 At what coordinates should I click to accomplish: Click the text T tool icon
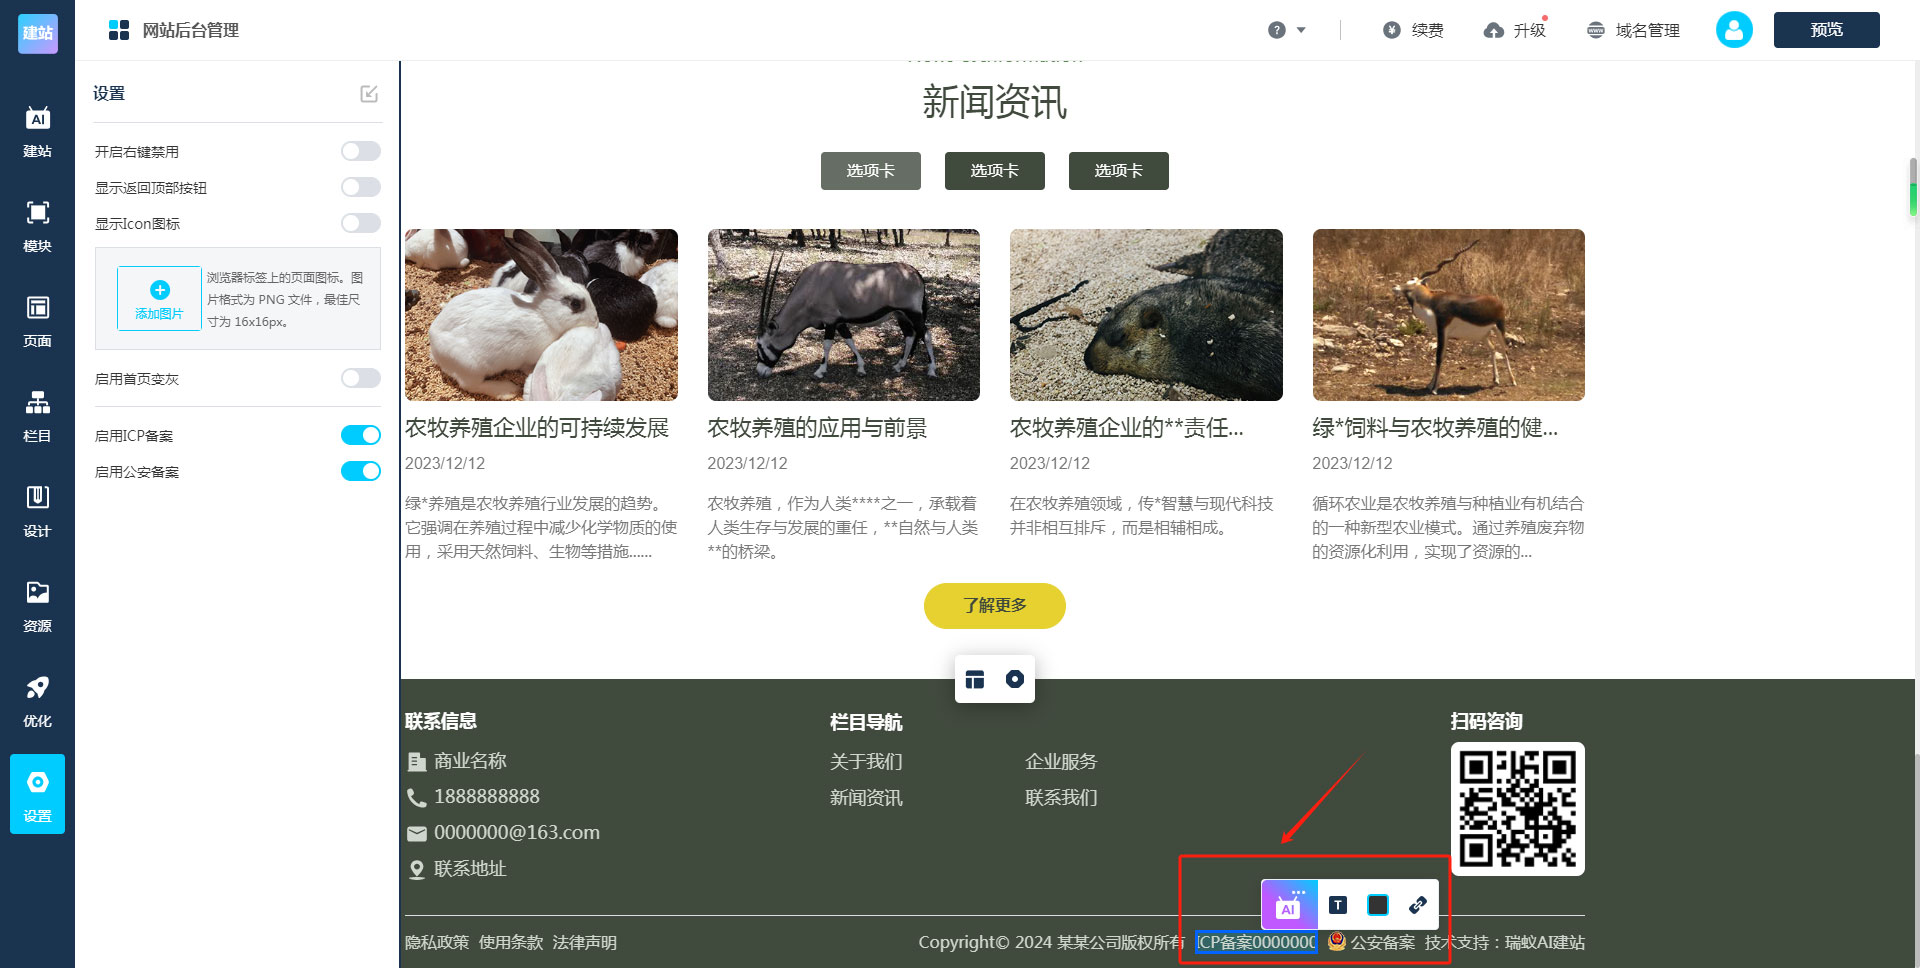point(1338,905)
